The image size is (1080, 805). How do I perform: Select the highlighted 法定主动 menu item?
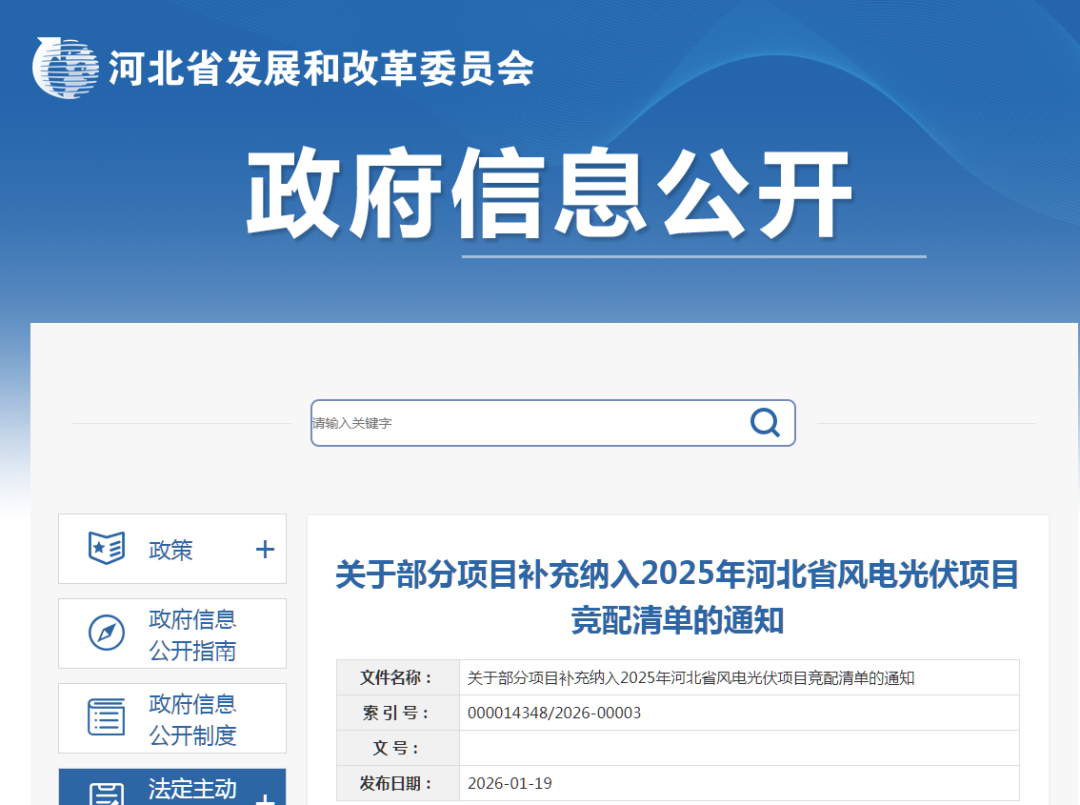190,790
